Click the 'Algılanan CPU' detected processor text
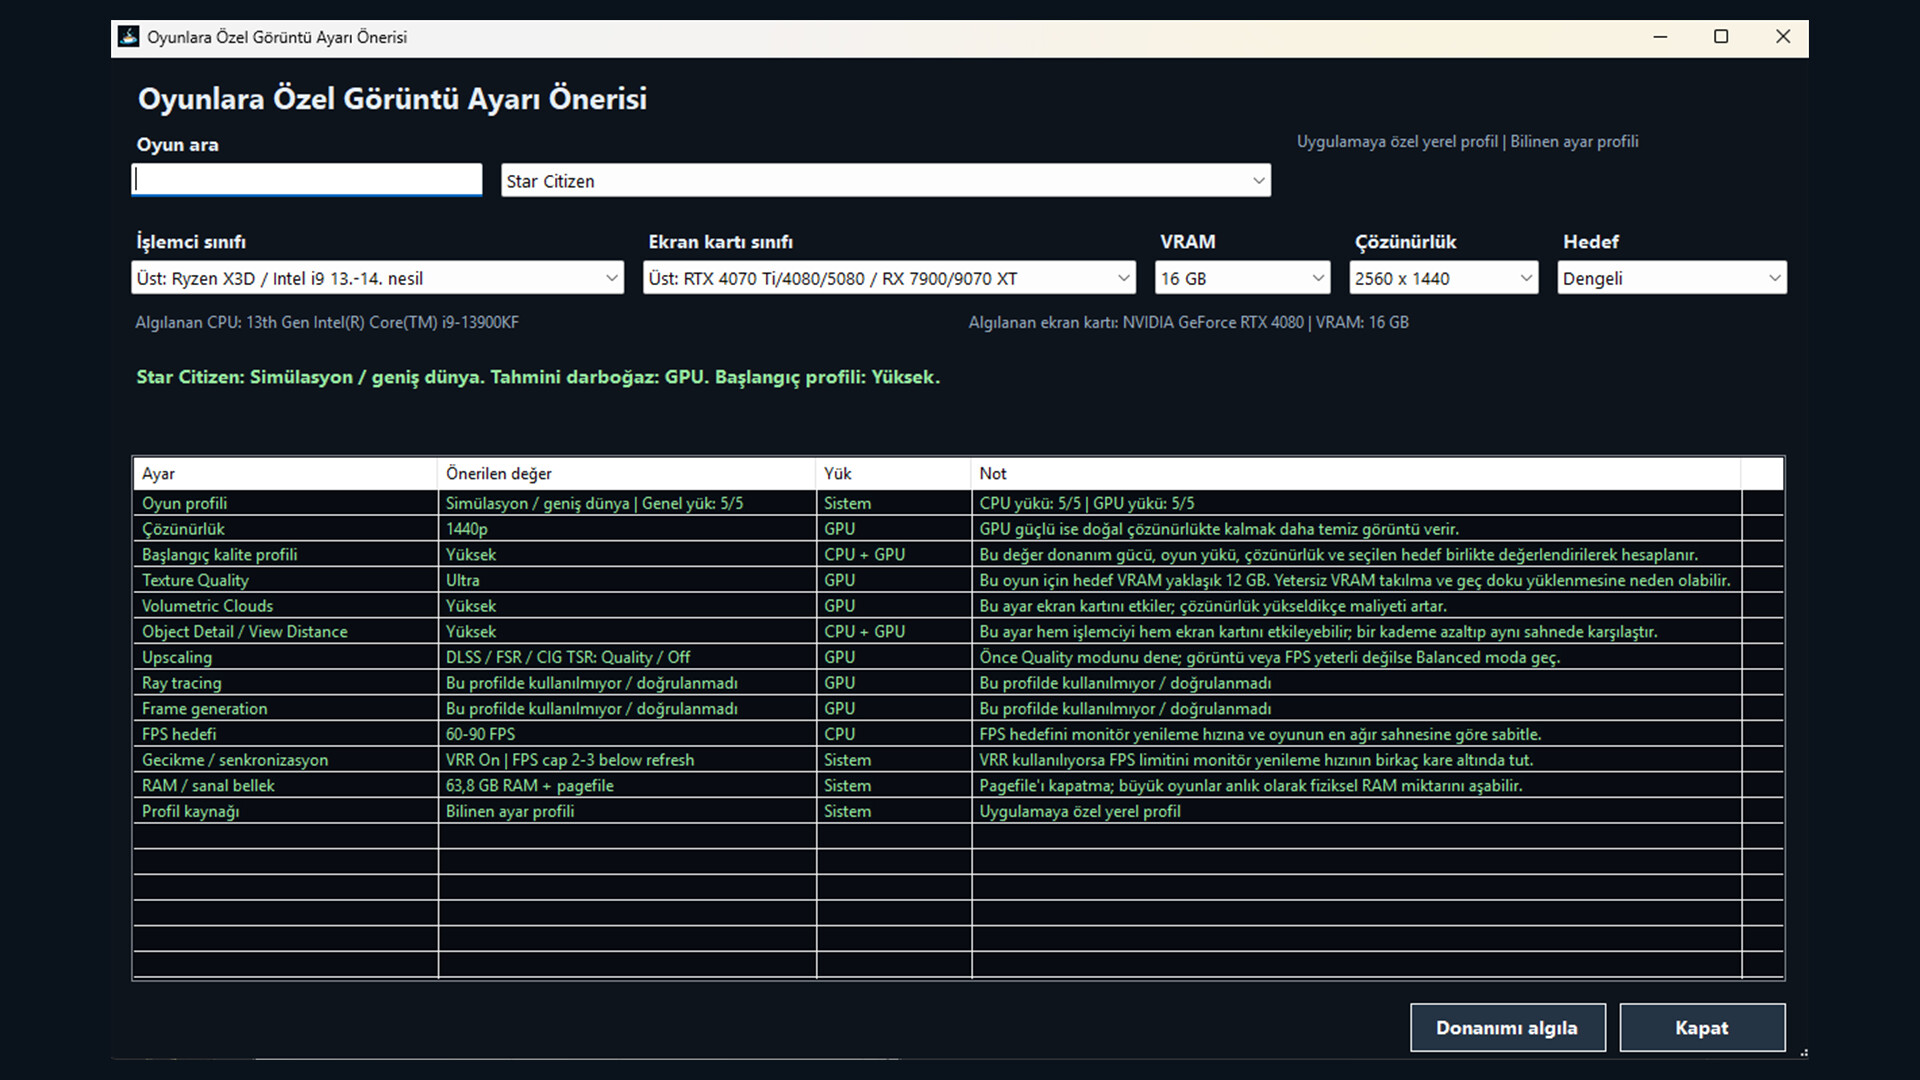 [x=327, y=322]
